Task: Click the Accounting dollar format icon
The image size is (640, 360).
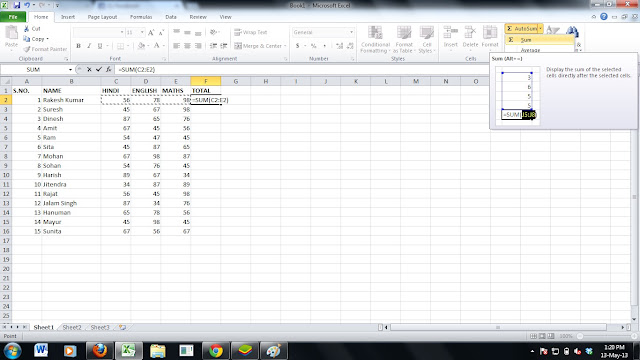Action: coord(298,46)
